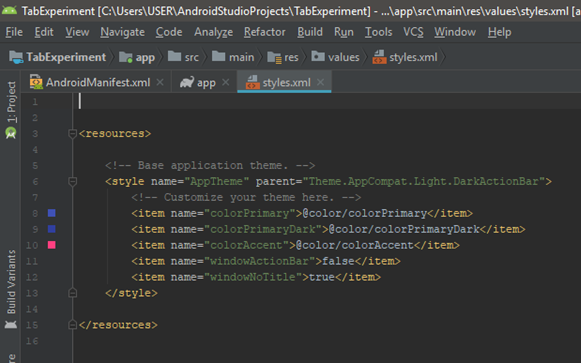Click the Android Studio logo in title bar

(9, 10)
